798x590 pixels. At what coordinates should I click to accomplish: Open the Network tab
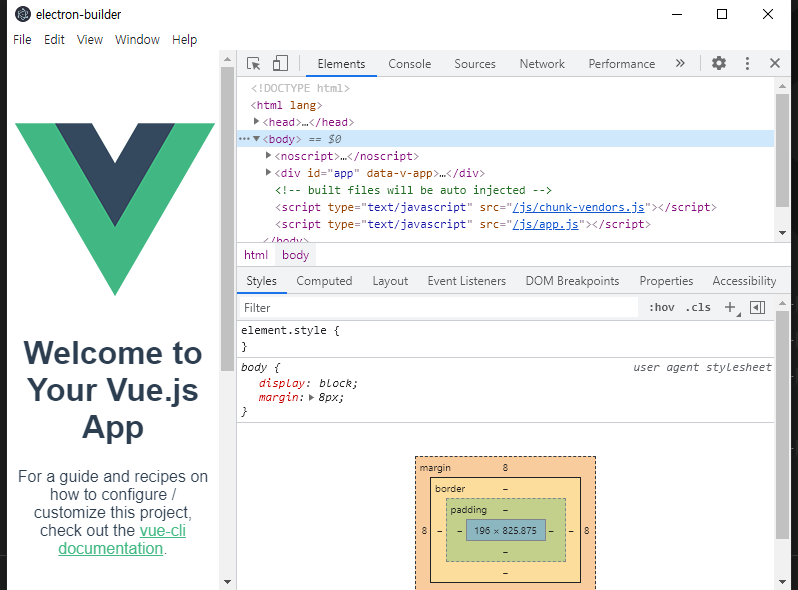click(542, 64)
